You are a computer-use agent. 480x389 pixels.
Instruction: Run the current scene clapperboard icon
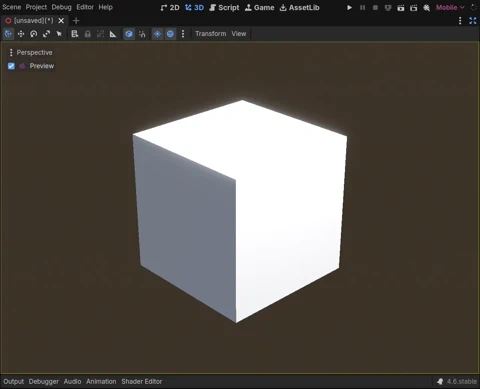pos(401,7)
